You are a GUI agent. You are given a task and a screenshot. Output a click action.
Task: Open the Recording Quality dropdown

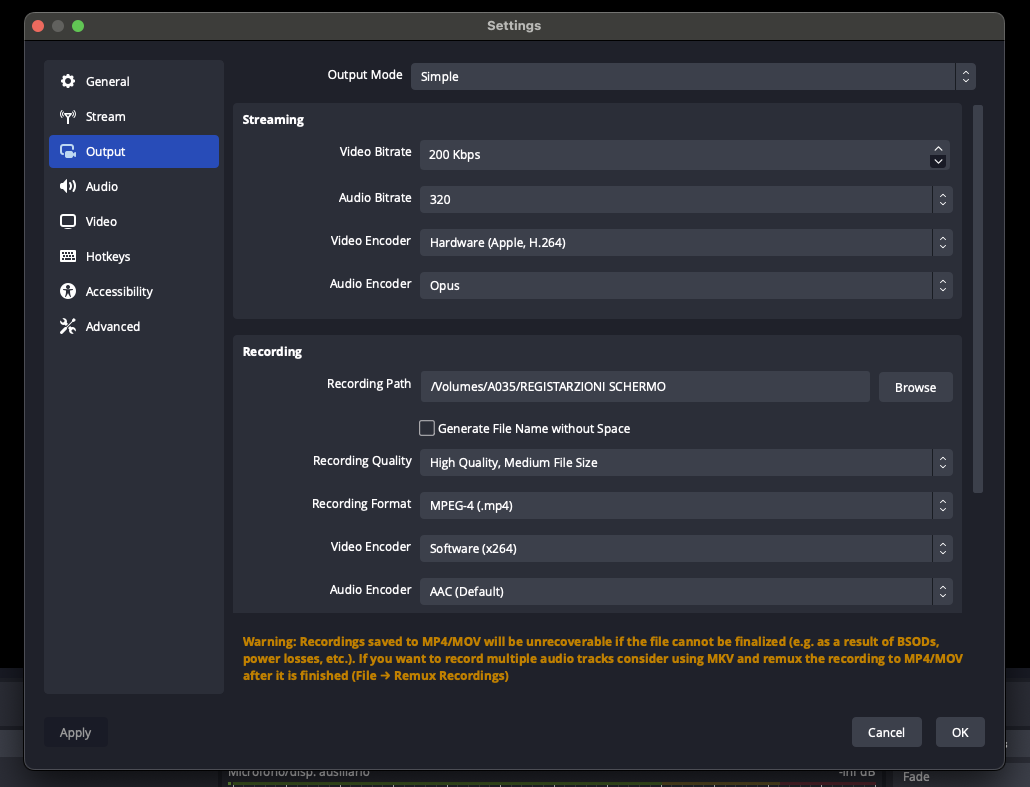point(685,462)
